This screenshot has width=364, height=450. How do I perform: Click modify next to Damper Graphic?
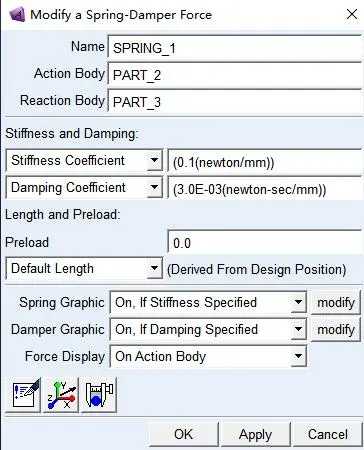click(336, 329)
